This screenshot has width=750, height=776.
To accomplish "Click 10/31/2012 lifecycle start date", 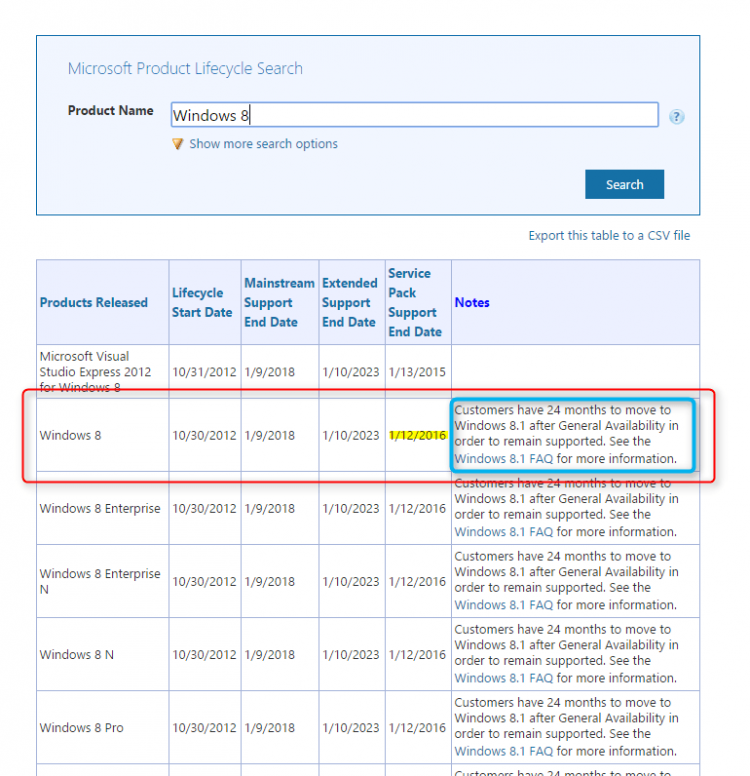I will [x=204, y=372].
